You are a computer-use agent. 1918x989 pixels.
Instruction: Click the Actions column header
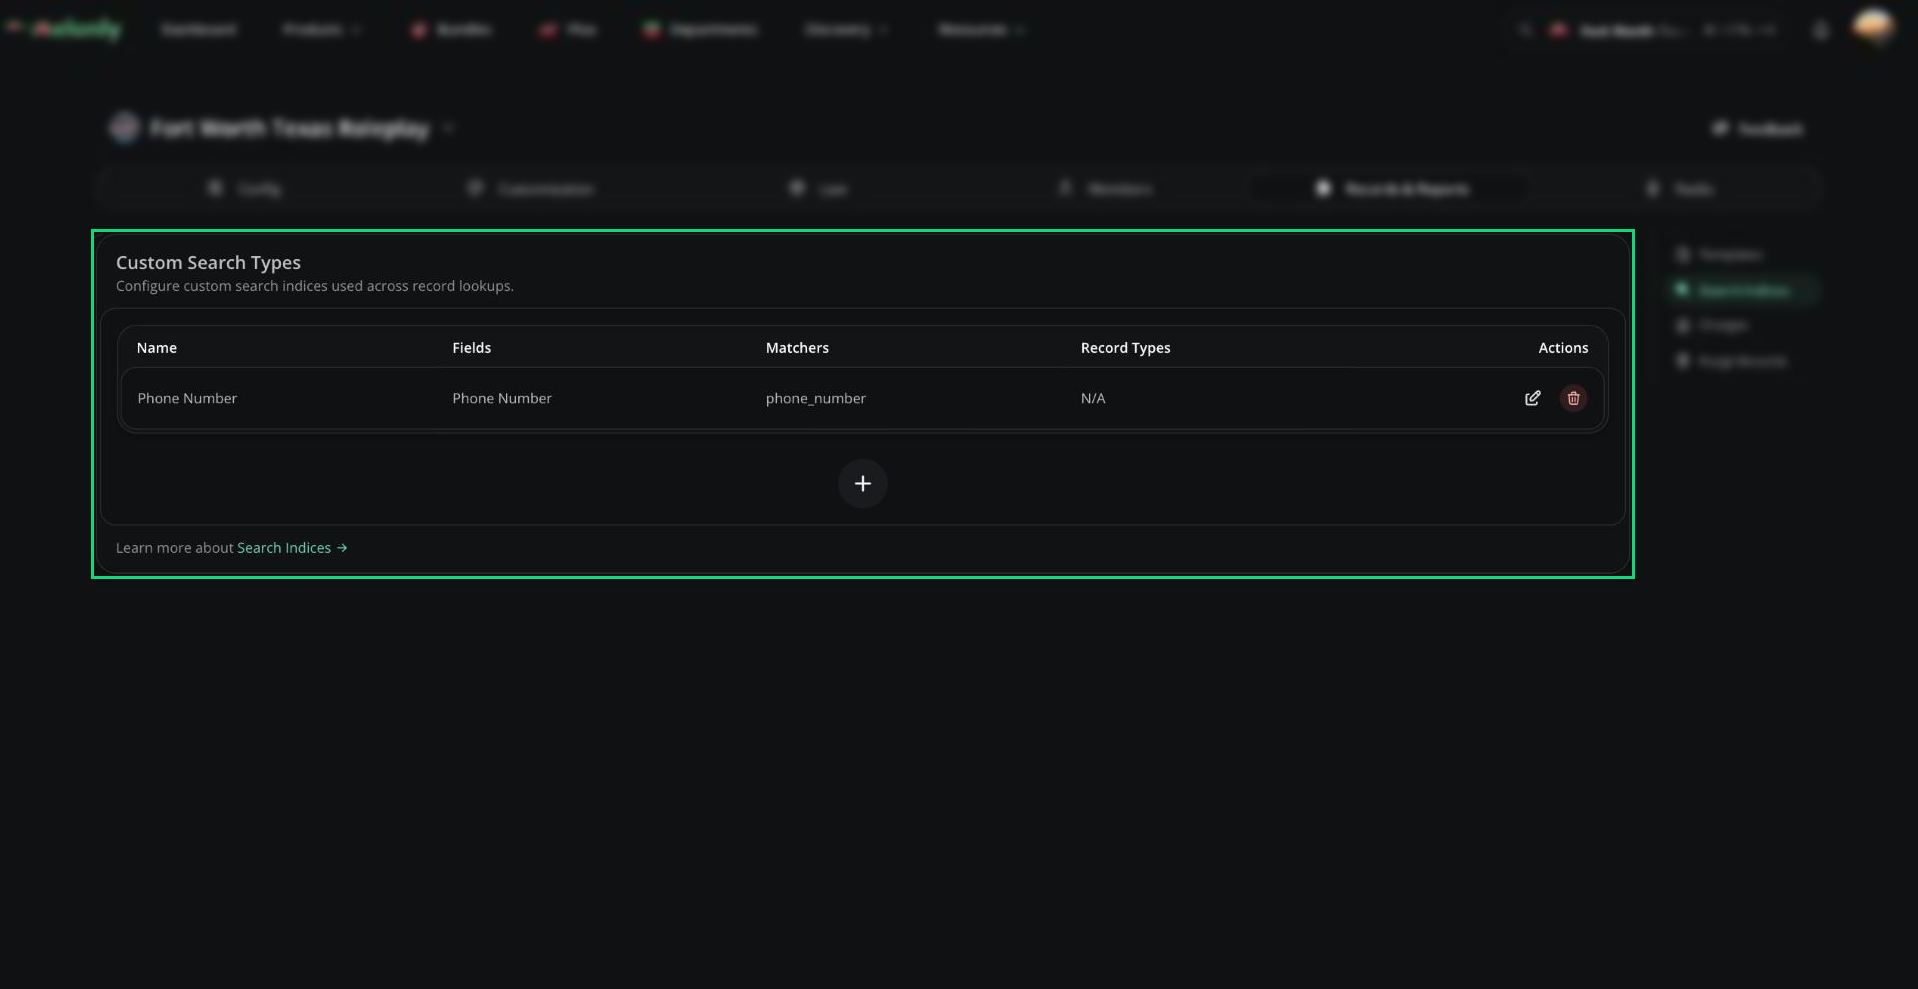[1563, 348]
